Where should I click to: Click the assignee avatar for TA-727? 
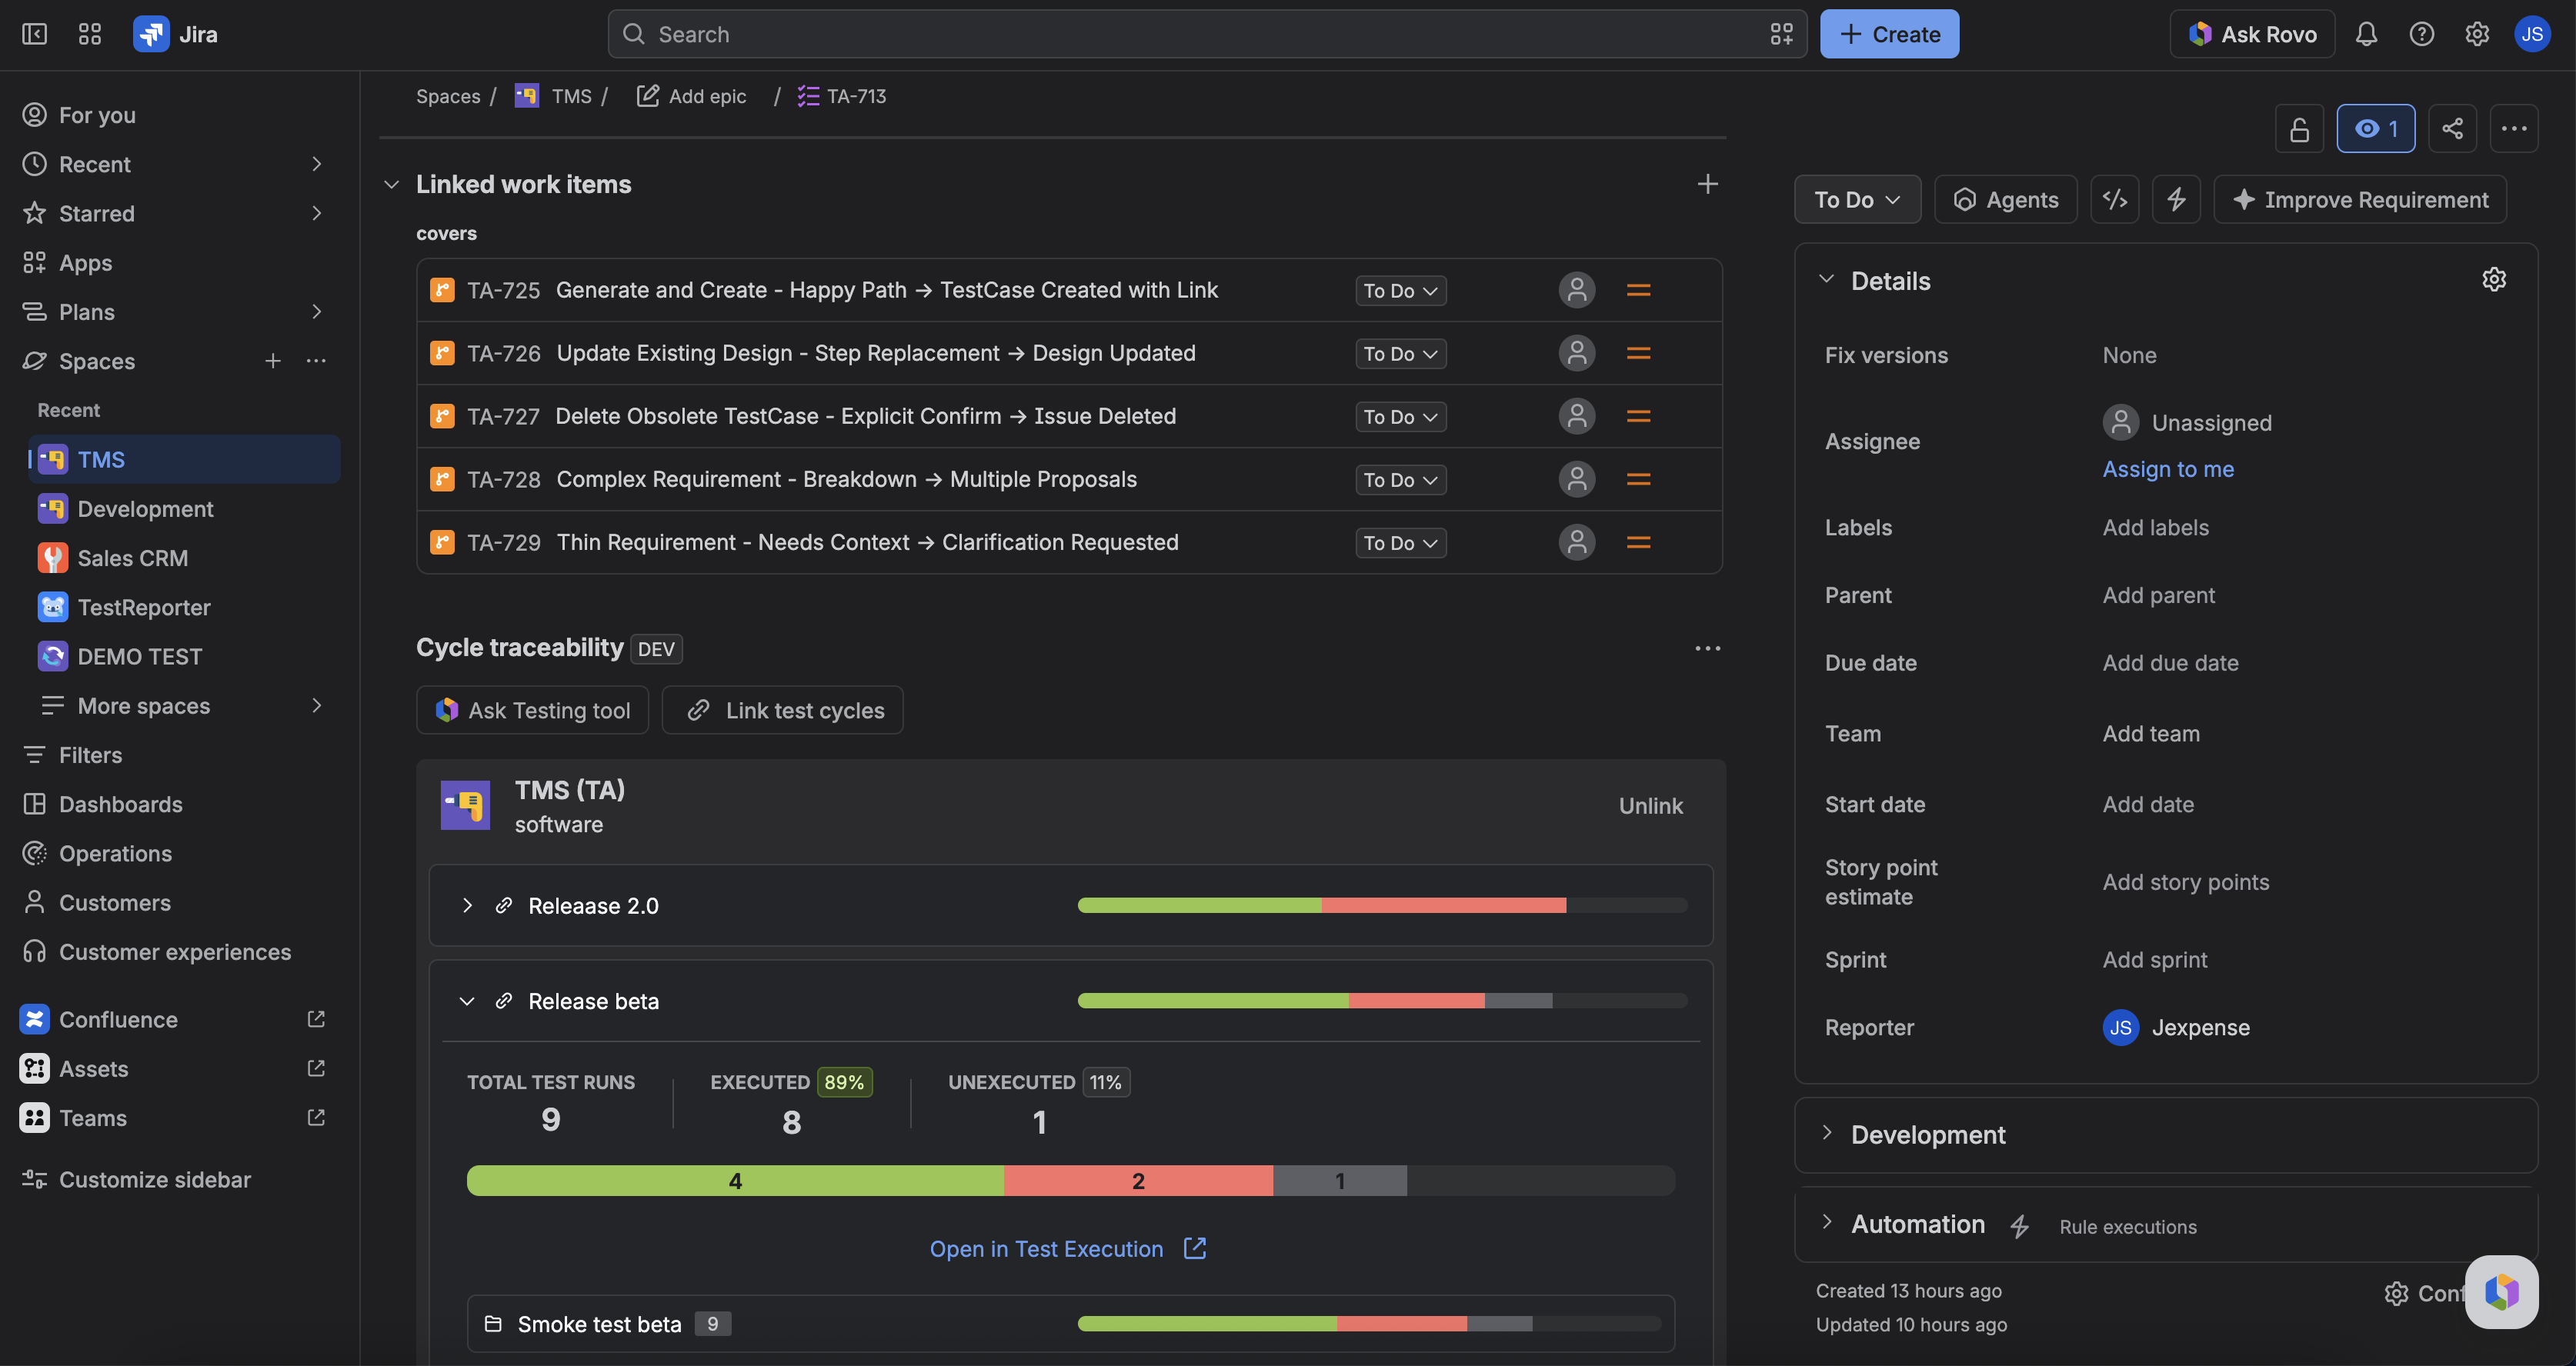coord(1577,416)
